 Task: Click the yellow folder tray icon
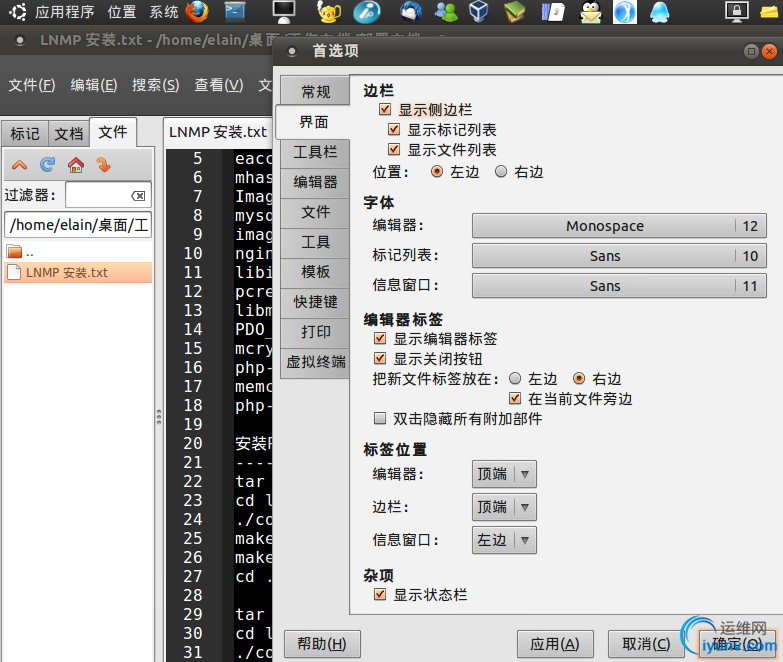(770, 11)
